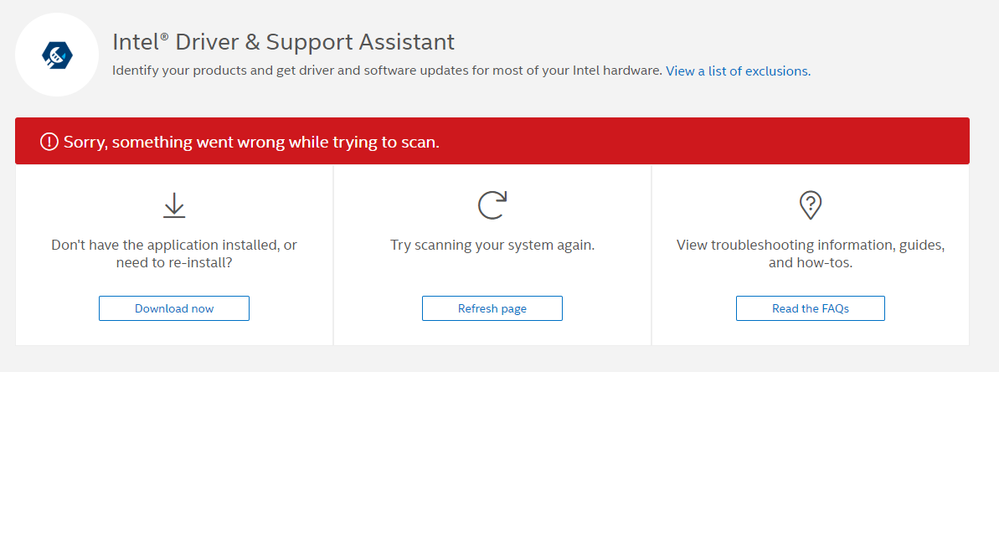999x543 pixels.
Task: Click the error exclamation icon in red banner
Action: [49, 141]
